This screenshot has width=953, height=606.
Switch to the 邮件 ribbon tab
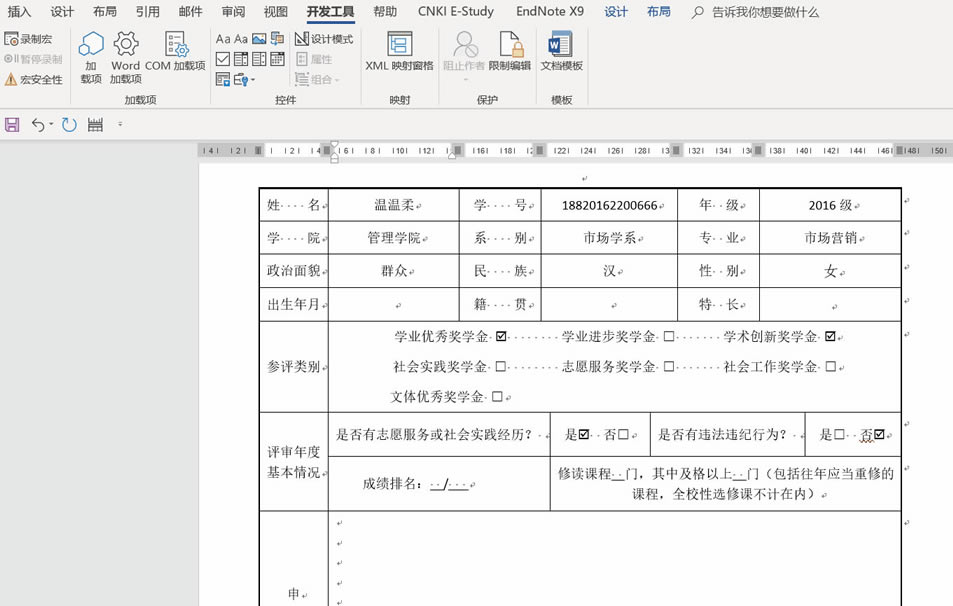(190, 12)
